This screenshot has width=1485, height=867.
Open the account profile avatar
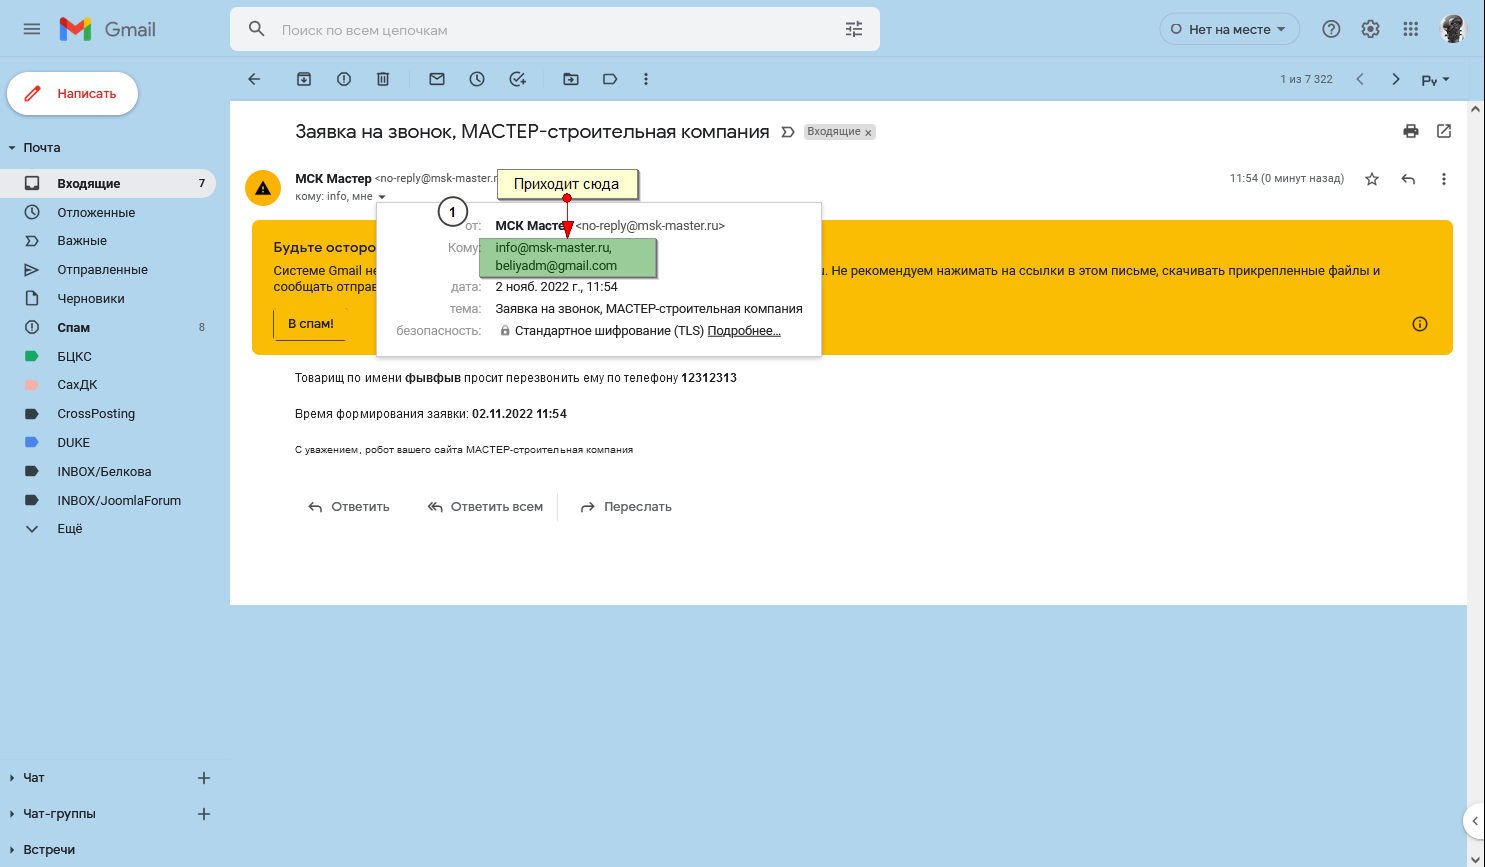coord(1453,29)
